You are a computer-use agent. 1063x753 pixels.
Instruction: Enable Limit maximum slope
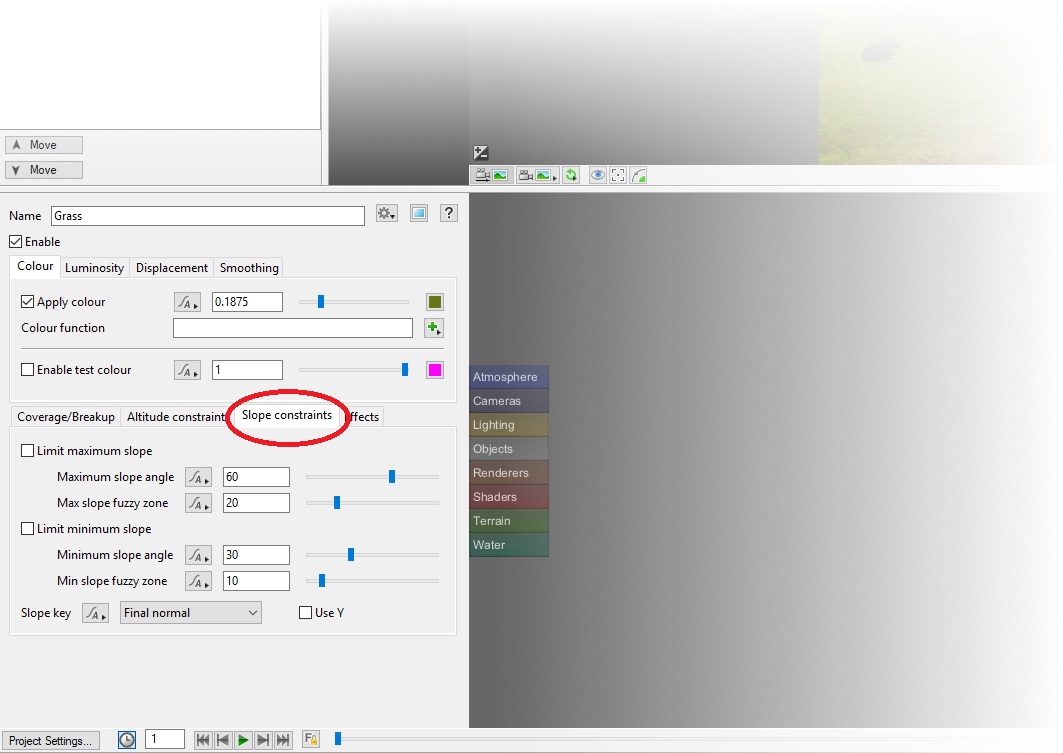click(x=27, y=451)
